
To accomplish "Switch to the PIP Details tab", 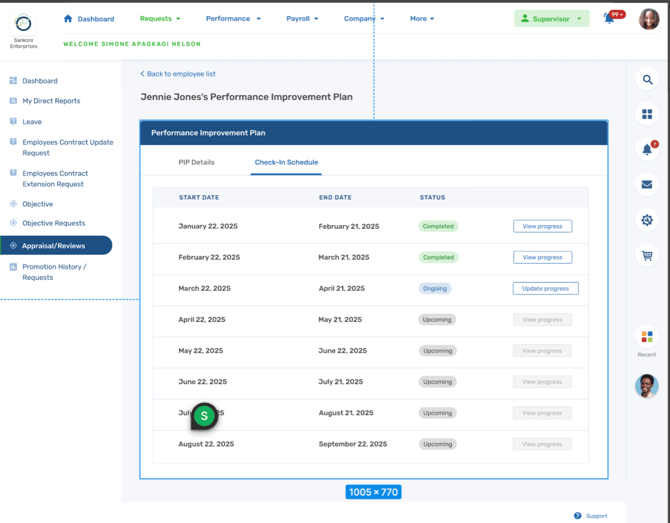I will pyautogui.click(x=196, y=162).
